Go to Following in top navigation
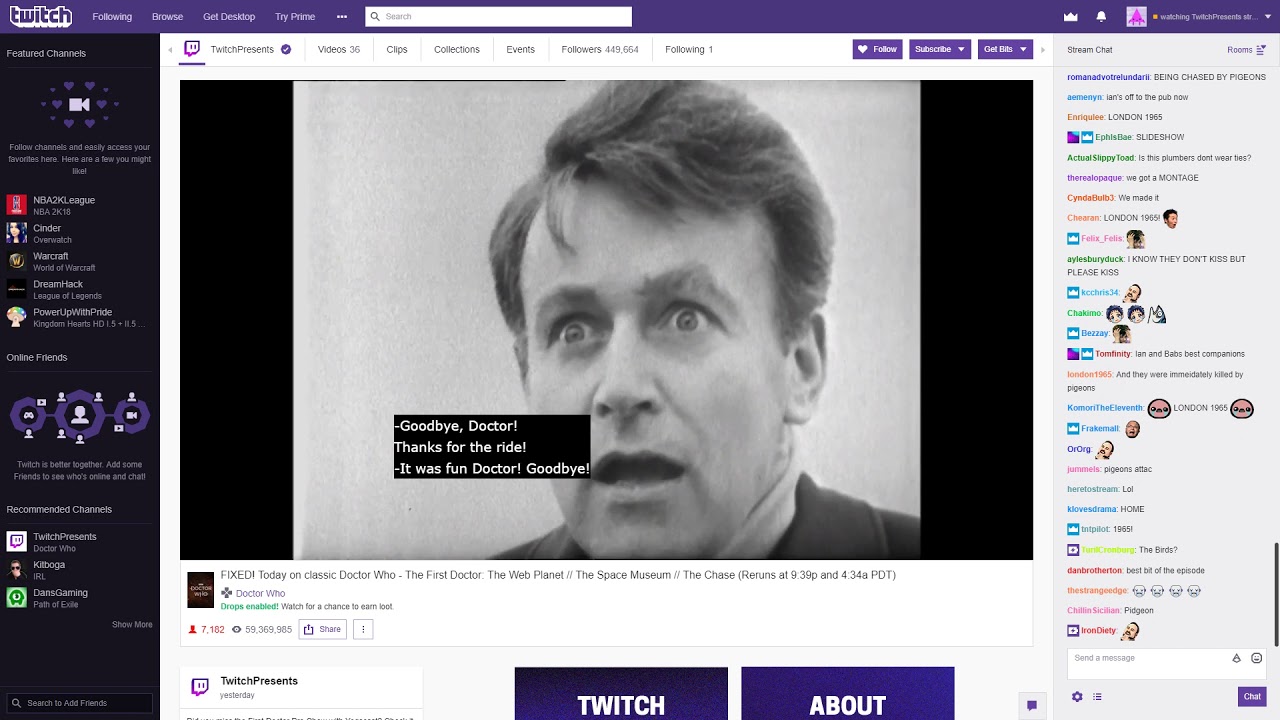 (x=112, y=17)
